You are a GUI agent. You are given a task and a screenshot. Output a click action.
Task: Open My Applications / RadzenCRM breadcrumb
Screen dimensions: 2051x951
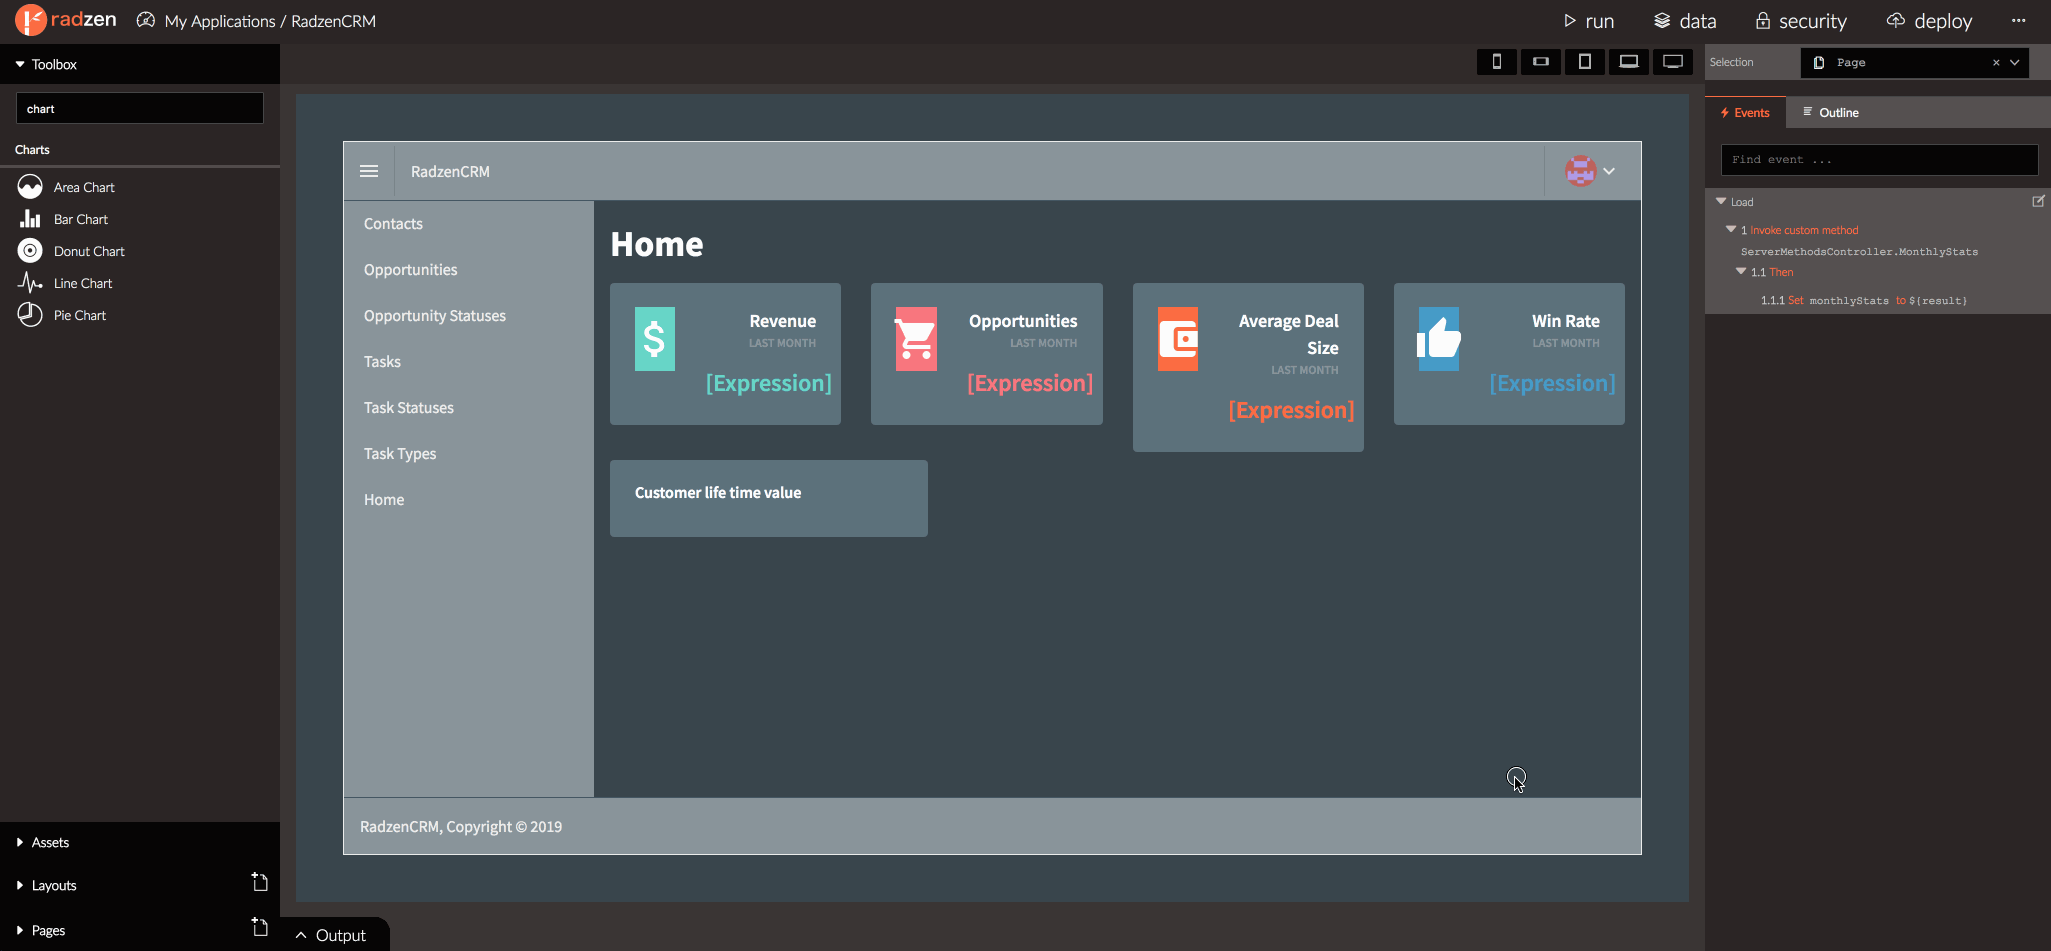pos(270,21)
